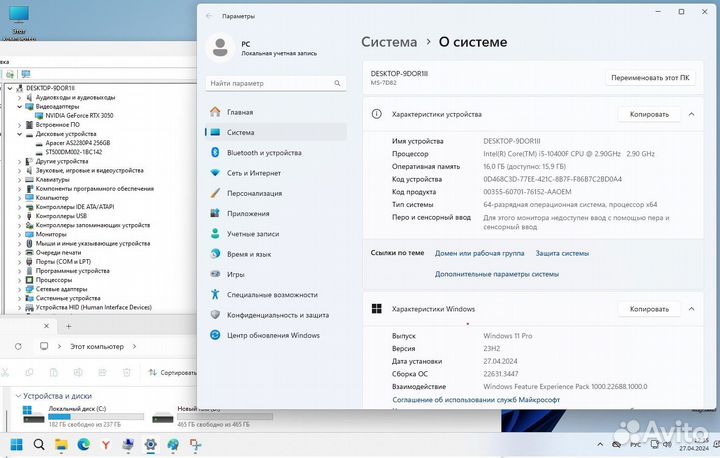Select NVIDIA GeForce RTX 3050 device
Viewport: 720px width, 458px height.
pyautogui.click(x=79, y=115)
